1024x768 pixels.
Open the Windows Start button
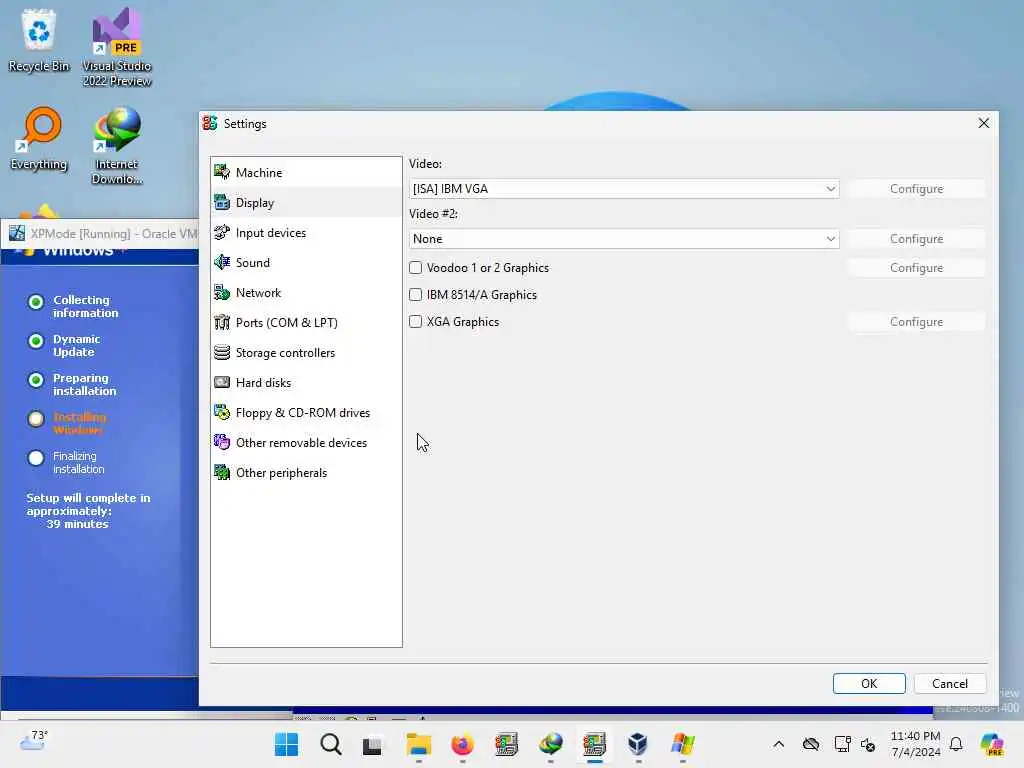[286, 744]
